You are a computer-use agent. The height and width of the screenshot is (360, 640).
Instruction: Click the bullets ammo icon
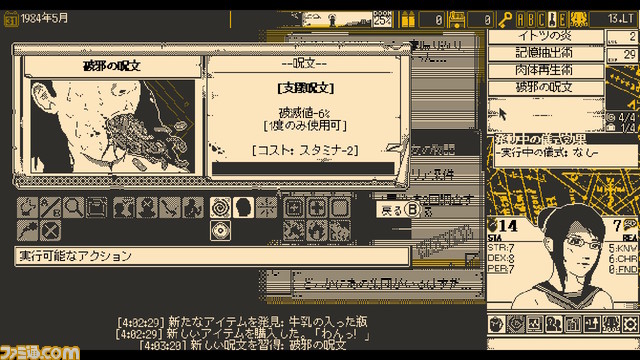[408, 19]
